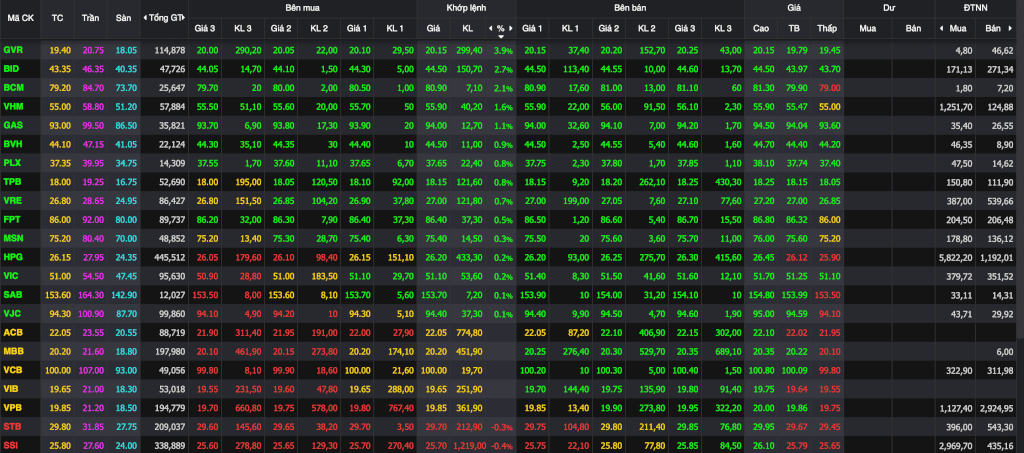
Task: Click VPB buy volume 767,40
Action: 399,407
